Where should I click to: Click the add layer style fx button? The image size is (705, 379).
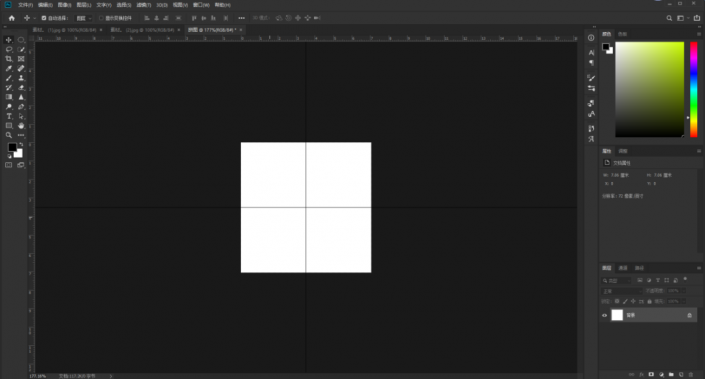pyautogui.click(x=641, y=375)
